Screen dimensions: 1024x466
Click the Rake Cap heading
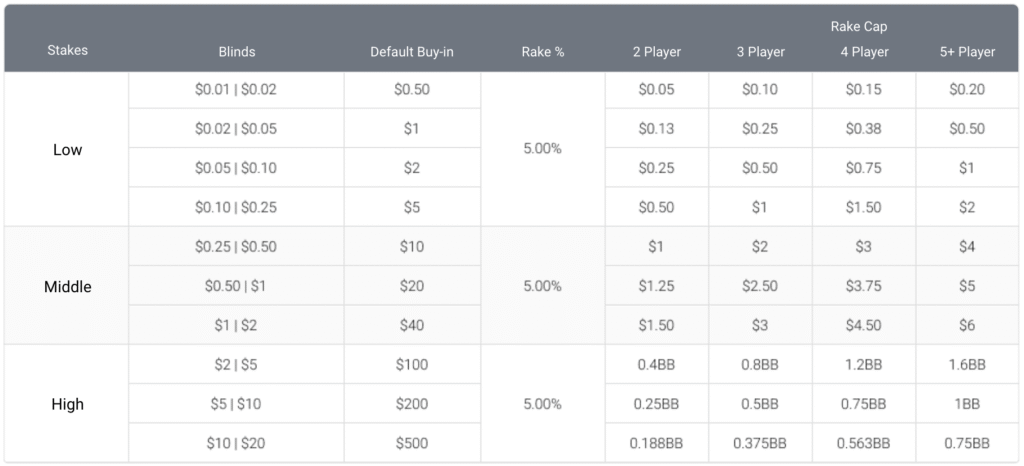[x=860, y=27]
